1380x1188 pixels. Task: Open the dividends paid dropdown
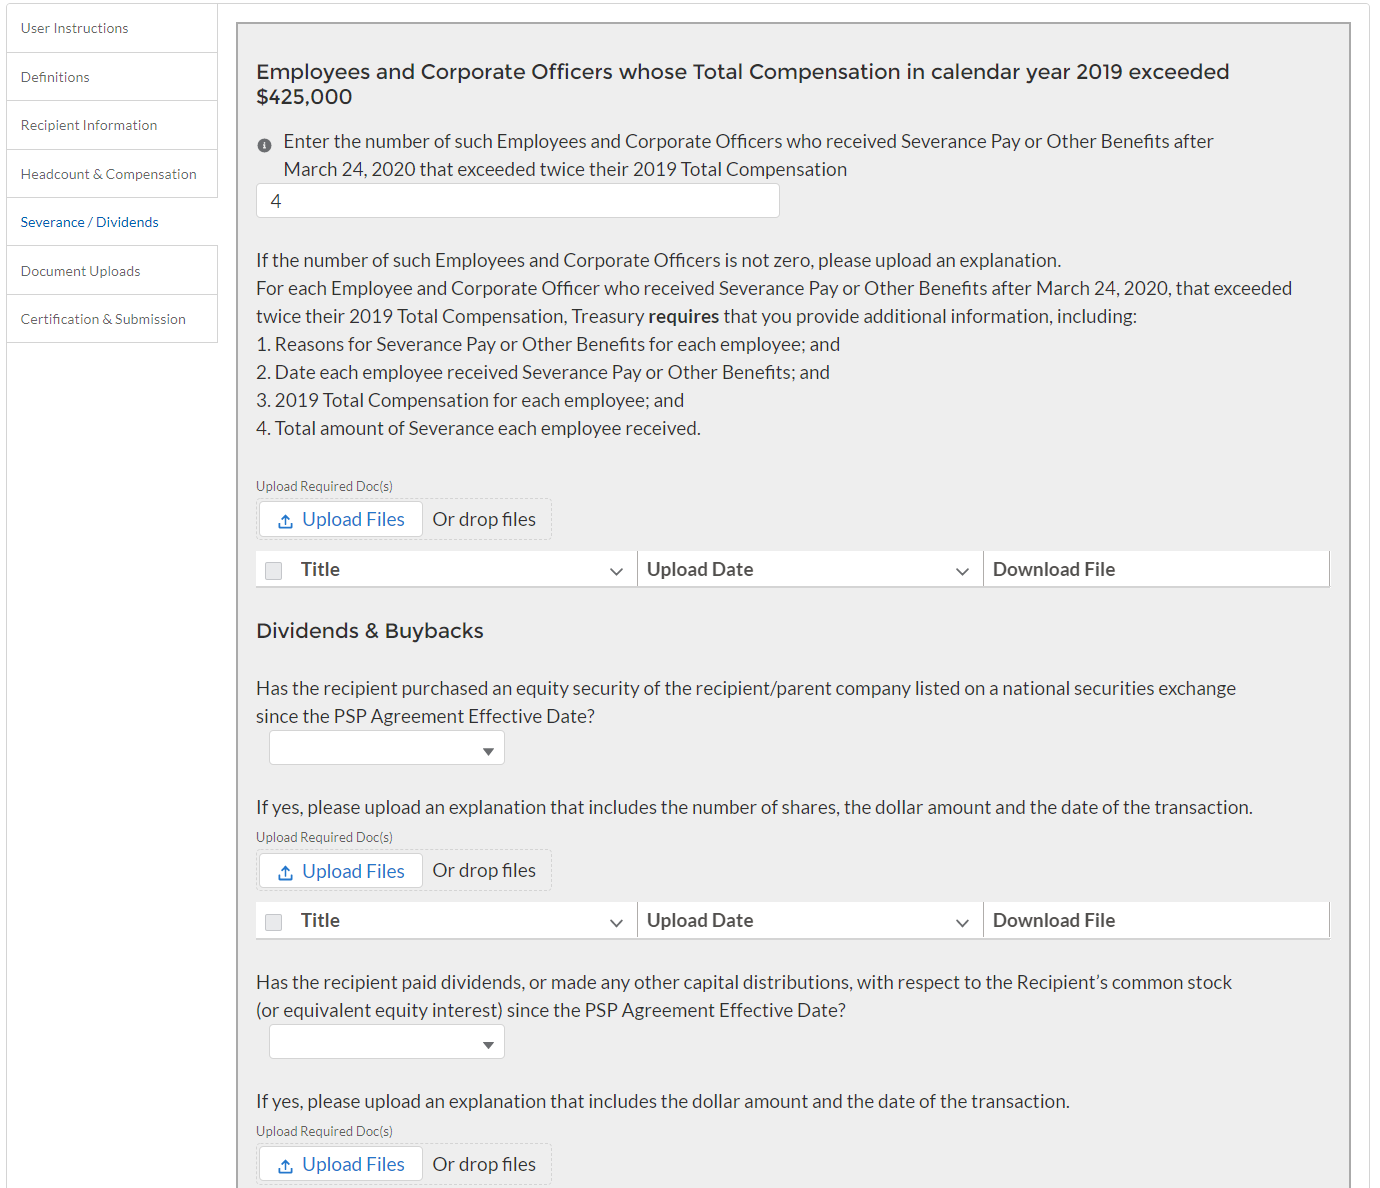tap(387, 1042)
